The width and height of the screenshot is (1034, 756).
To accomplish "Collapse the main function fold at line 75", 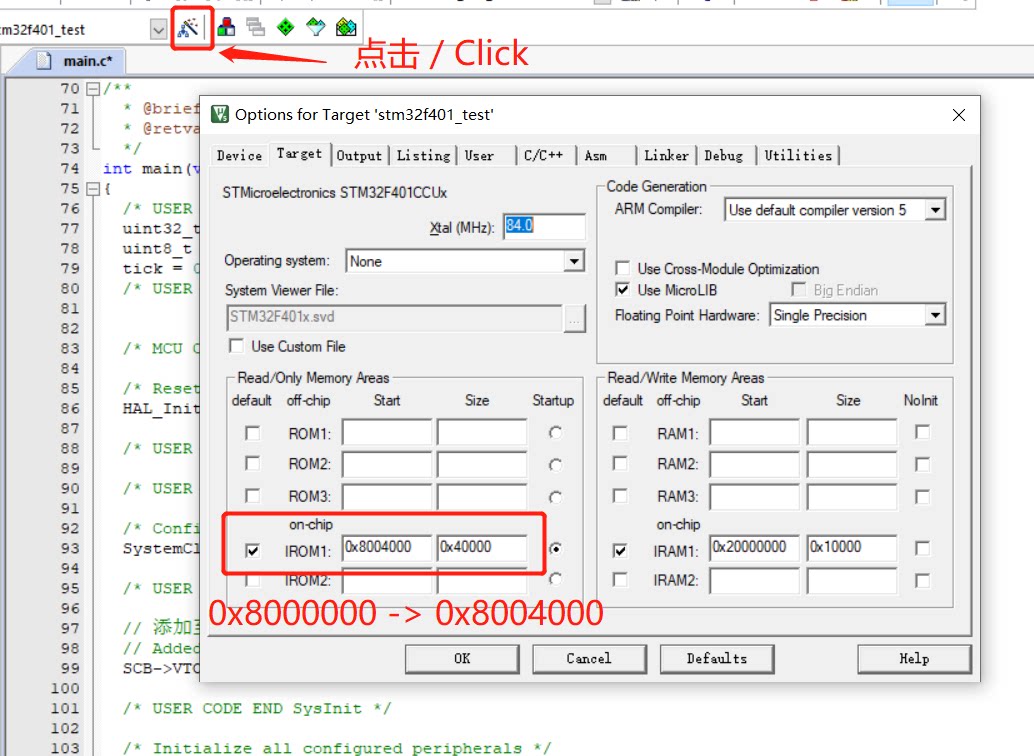I will click(93, 189).
